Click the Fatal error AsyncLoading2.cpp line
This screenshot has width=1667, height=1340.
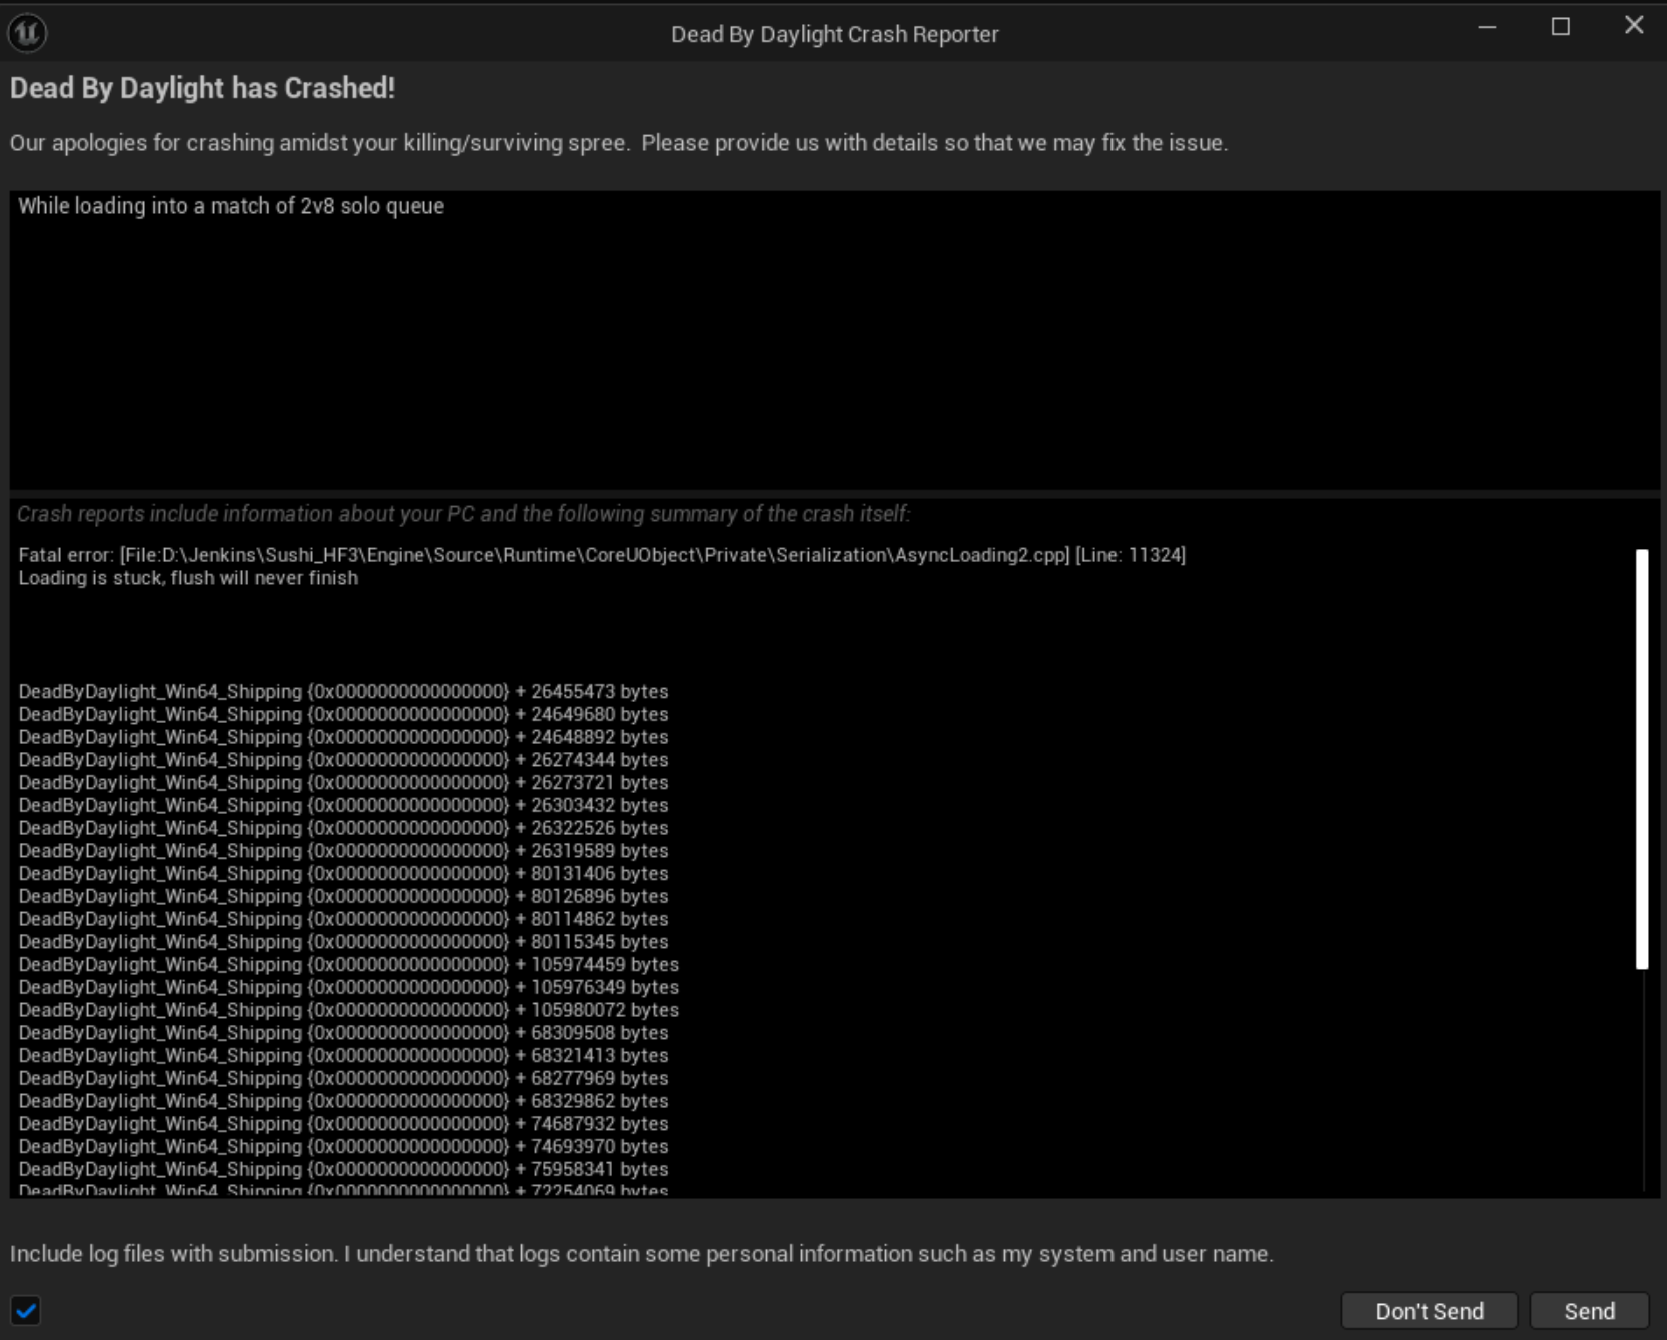click(602, 555)
